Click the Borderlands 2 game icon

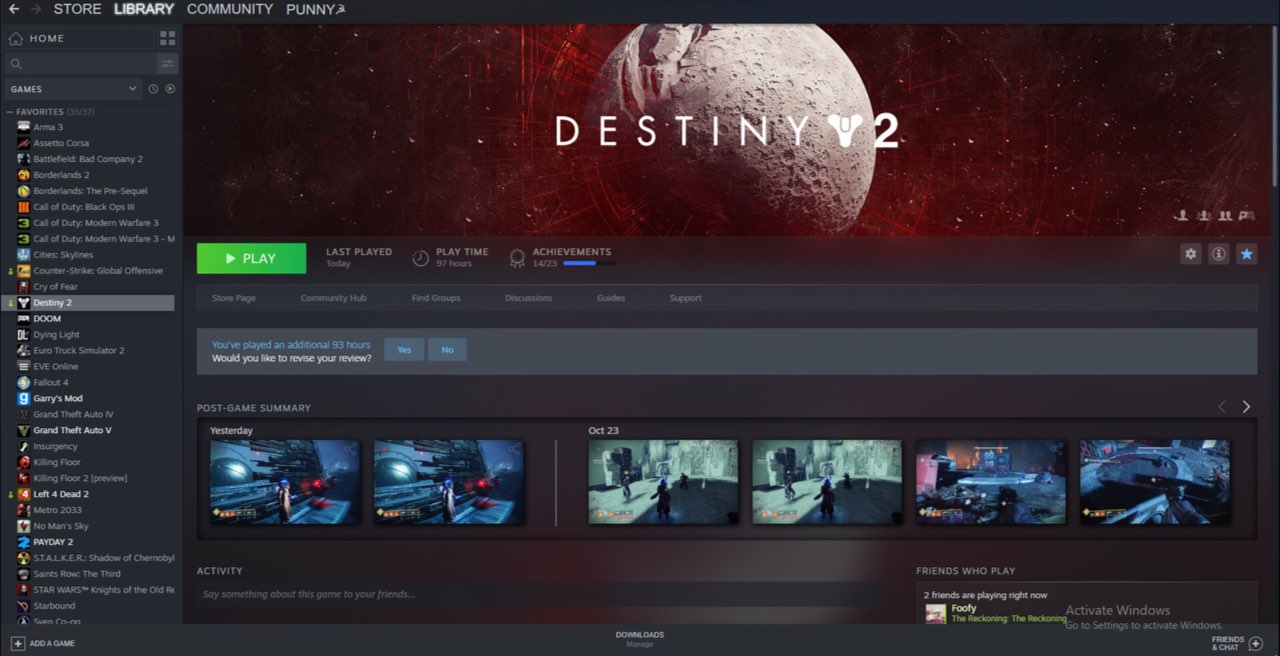pyautogui.click(x=23, y=175)
